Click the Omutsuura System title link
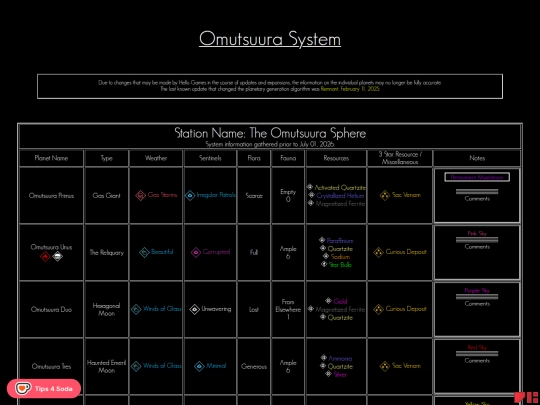The height and width of the screenshot is (405, 540). pos(270,39)
